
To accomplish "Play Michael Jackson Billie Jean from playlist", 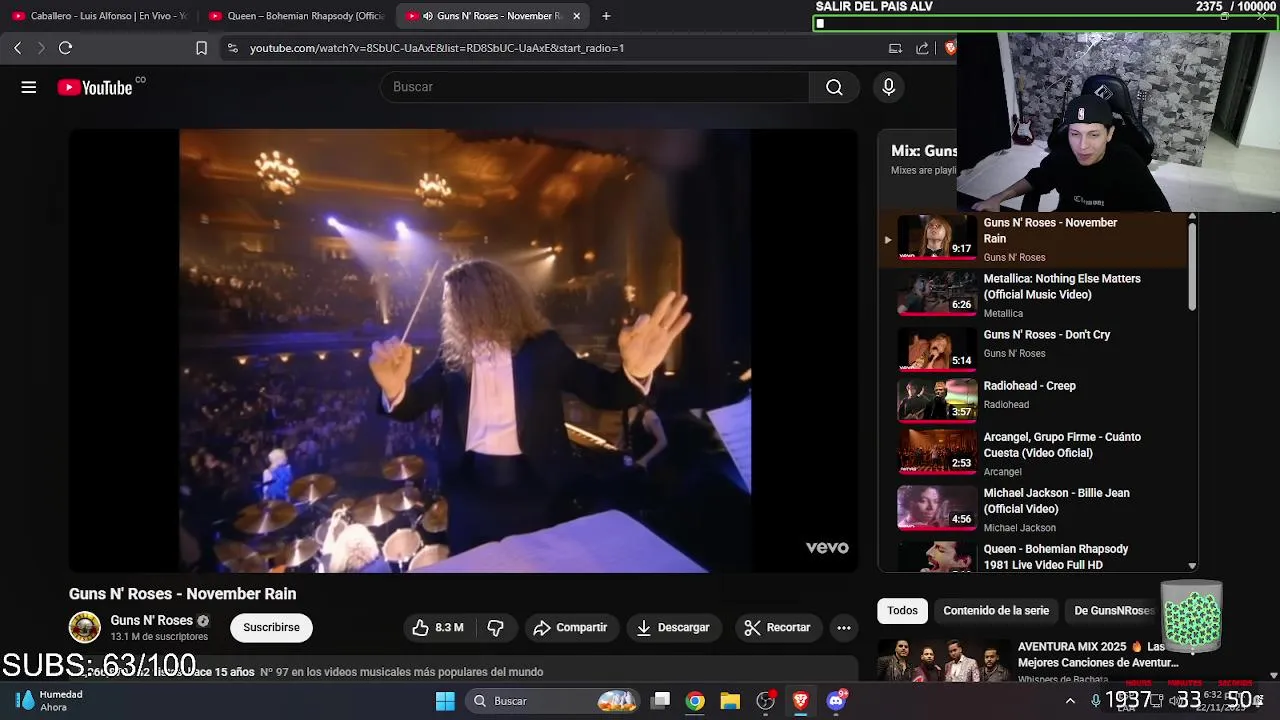I will pos(1030,509).
